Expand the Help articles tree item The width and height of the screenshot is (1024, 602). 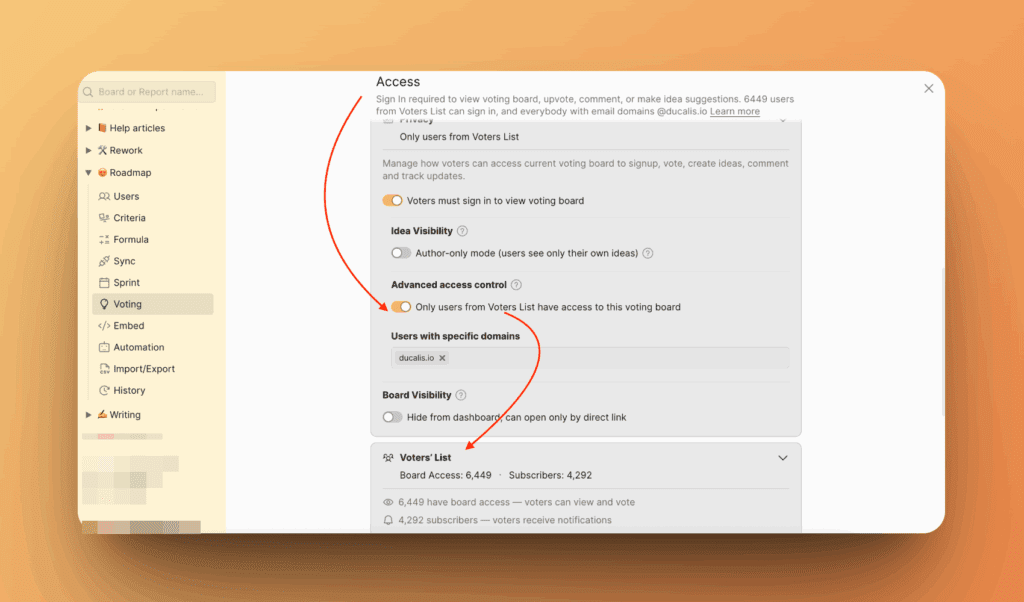tap(89, 128)
